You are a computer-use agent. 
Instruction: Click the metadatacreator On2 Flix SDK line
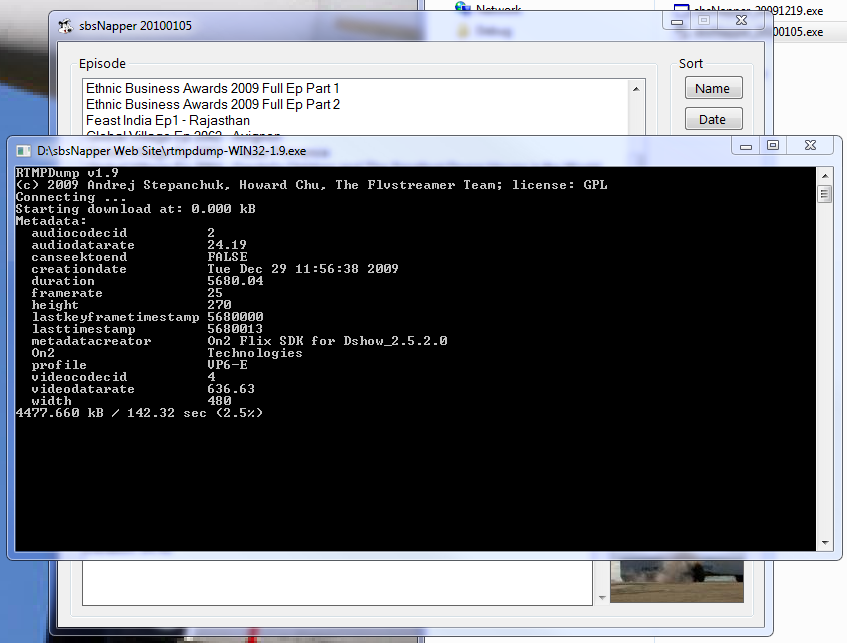click(x=239, y=341)
